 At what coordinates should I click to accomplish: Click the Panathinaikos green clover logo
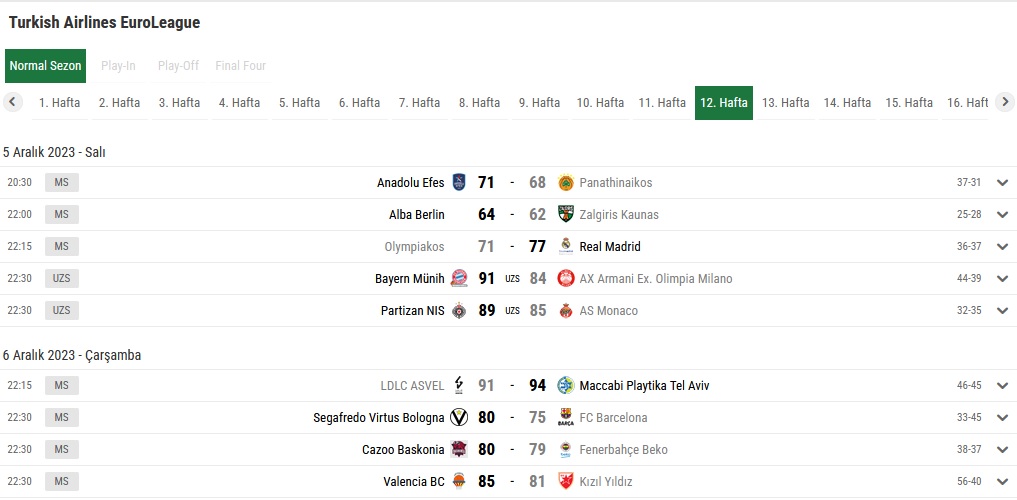(566, 182)
